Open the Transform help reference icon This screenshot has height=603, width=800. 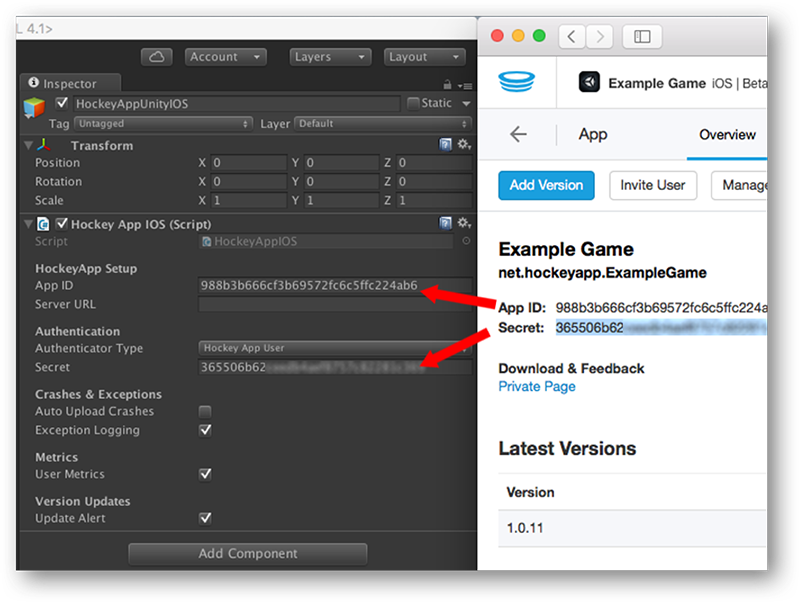pyautogui.click(x=445, y=144)
